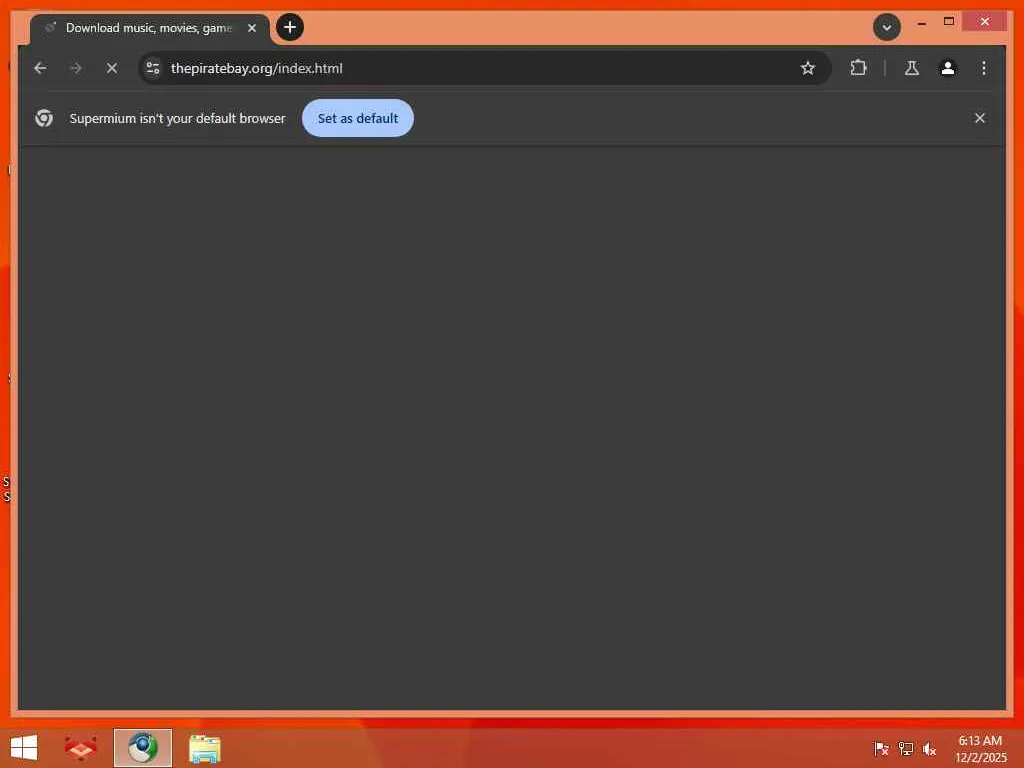Open the Extensions puzzle icon
The height and width of the screenshot is (768, 1024).
tap(858, 68)
